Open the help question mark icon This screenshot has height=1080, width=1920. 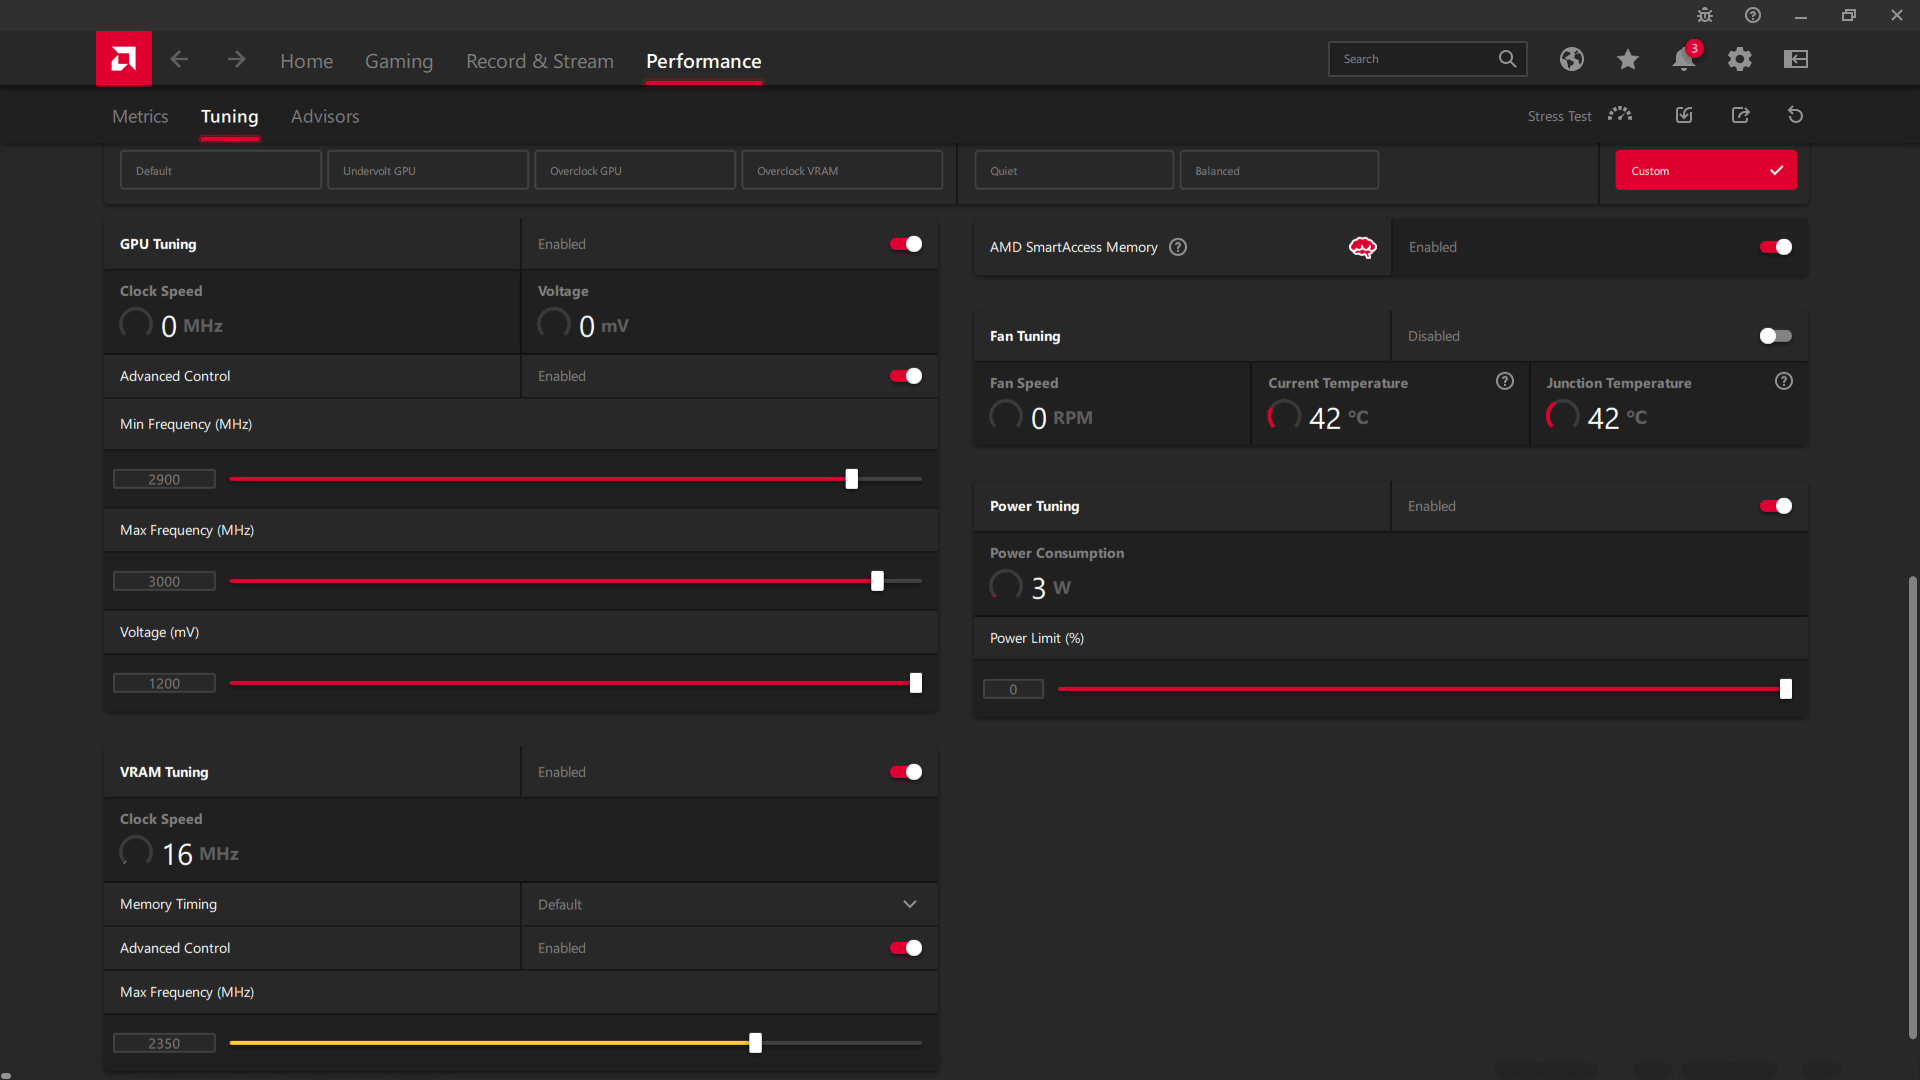pos(1753,15)
